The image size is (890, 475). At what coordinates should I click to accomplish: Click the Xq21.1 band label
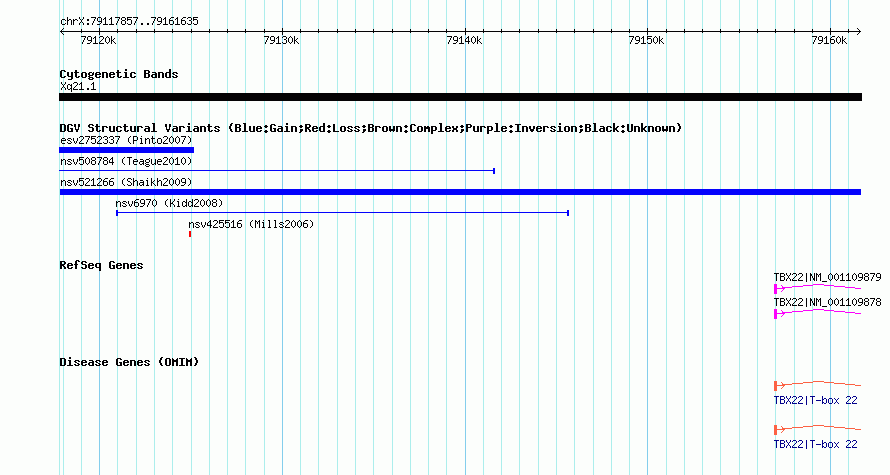coord(78,86)
